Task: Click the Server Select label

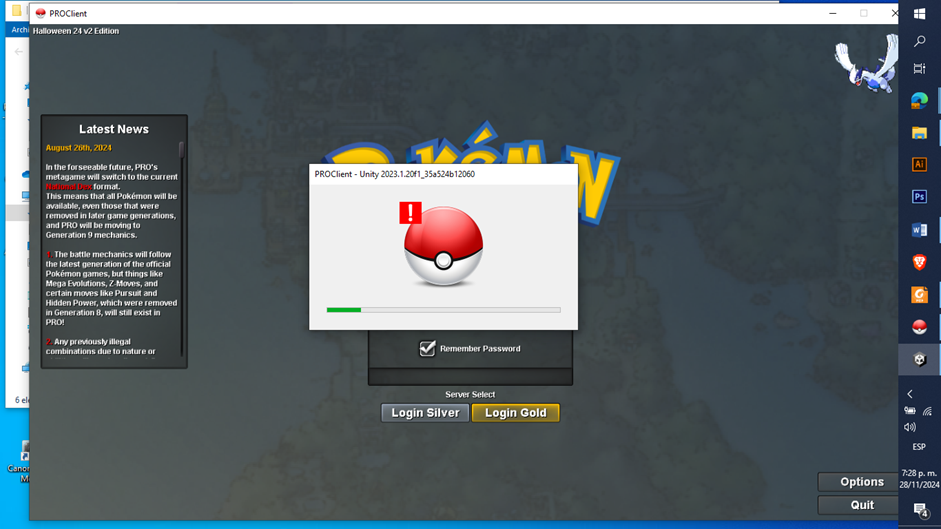Action: coord(470,394)
